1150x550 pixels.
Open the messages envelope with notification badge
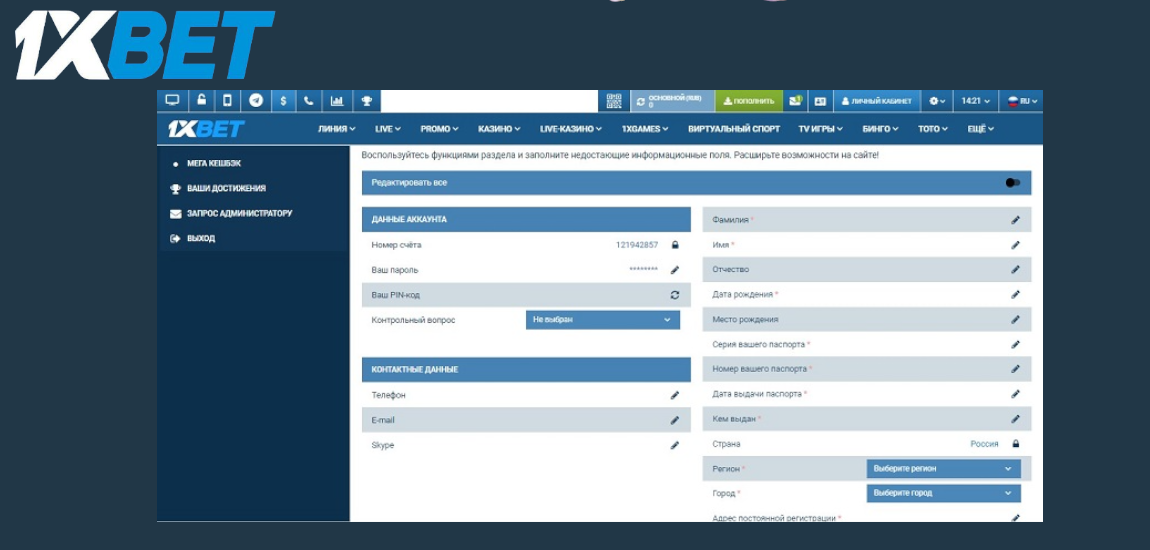(795, 100)
